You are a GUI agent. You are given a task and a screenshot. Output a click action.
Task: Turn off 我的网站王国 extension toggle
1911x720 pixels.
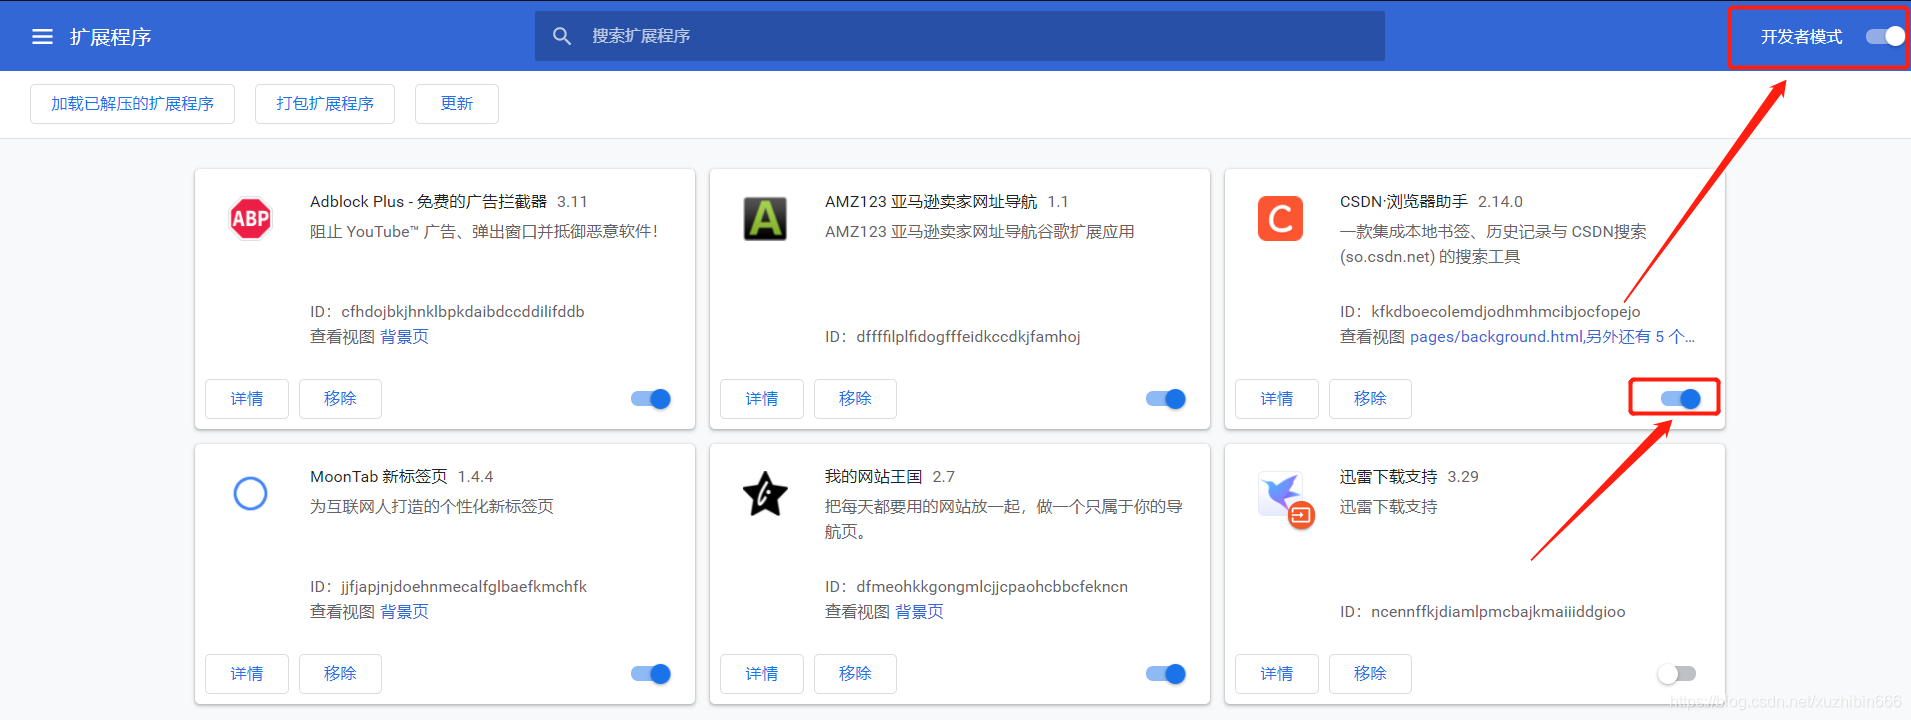click(x=1166, y=674)
